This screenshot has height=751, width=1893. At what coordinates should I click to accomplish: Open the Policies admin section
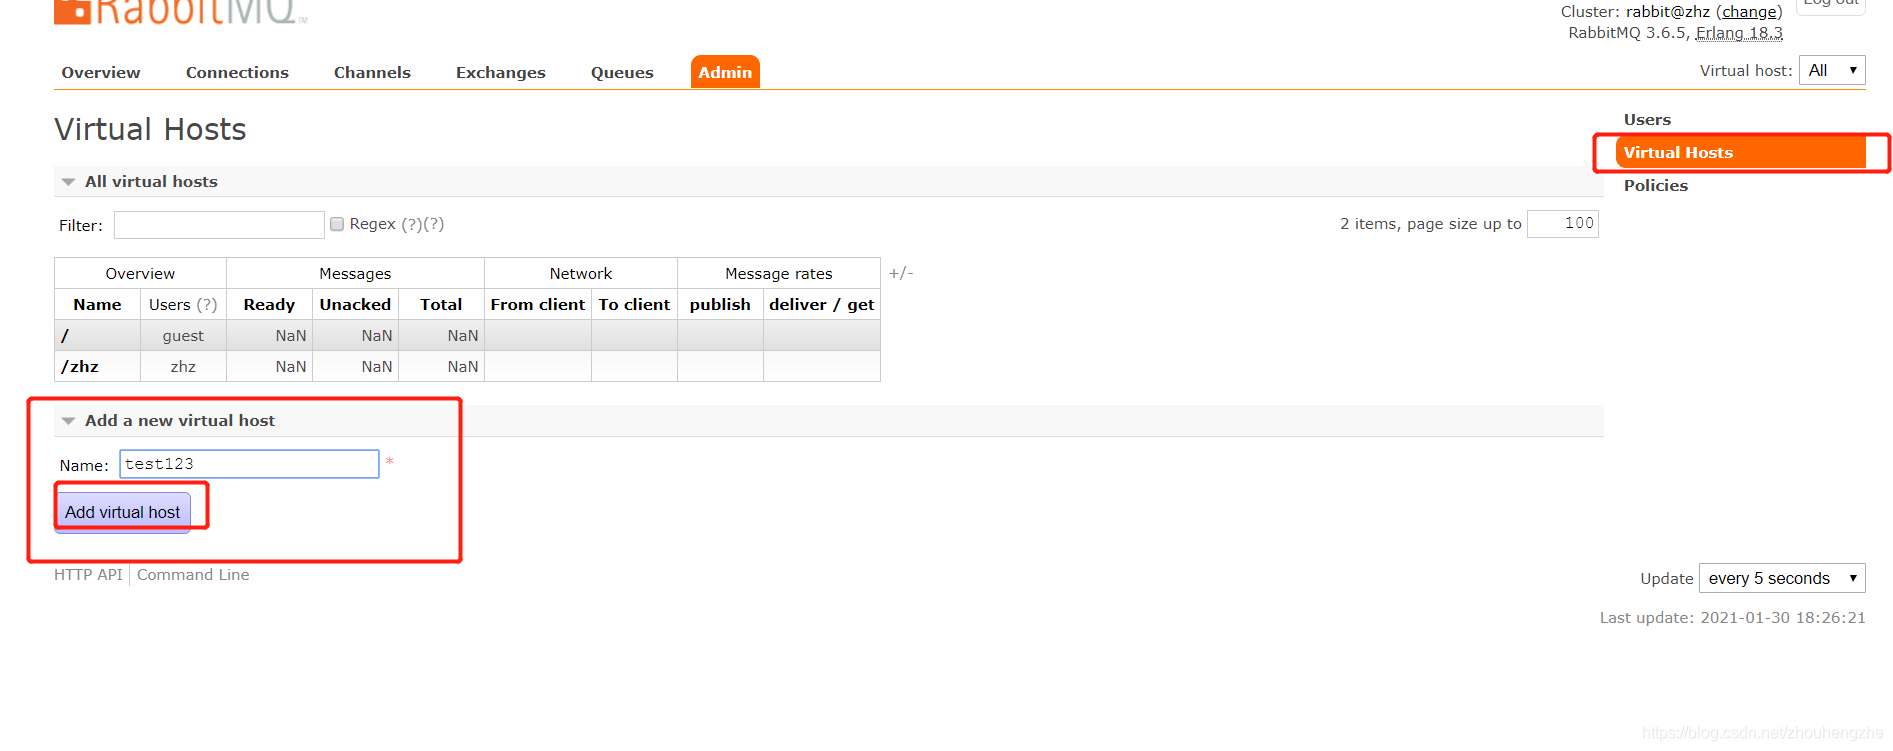point(1655,185)
